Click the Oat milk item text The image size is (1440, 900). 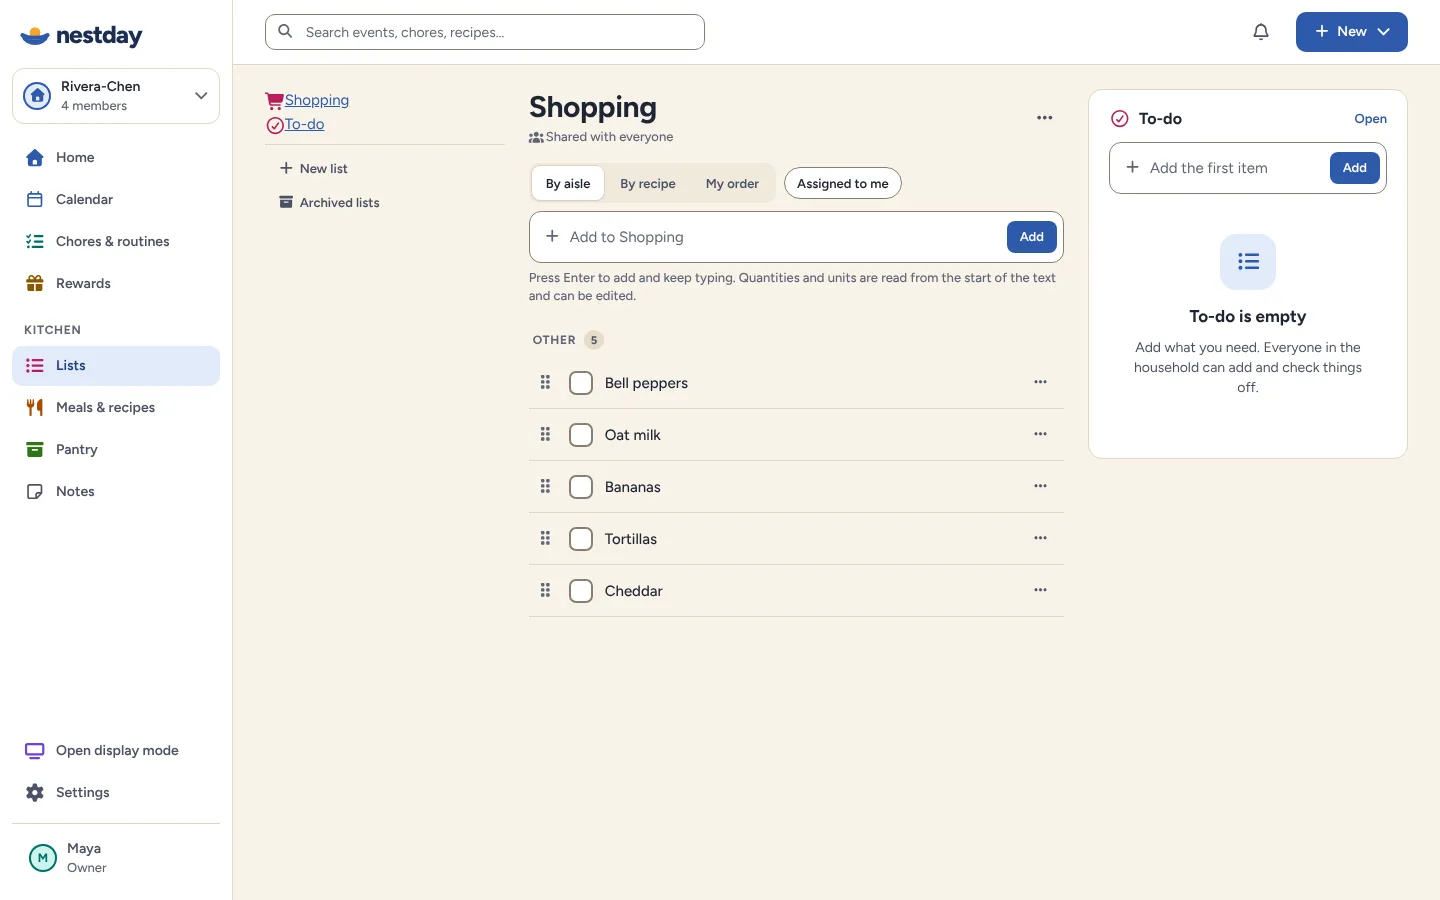633,435
